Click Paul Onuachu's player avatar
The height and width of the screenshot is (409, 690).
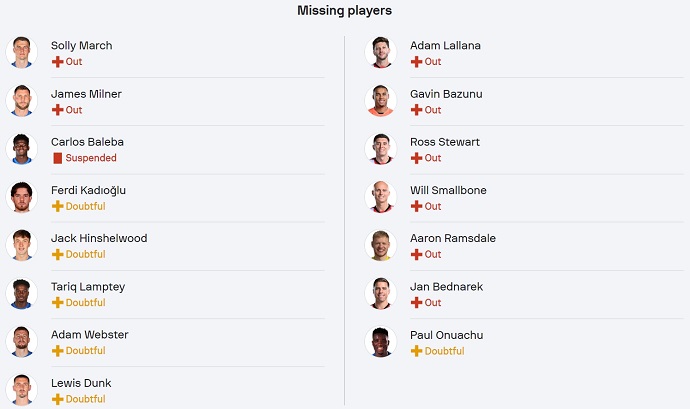[x=380, y=342]
